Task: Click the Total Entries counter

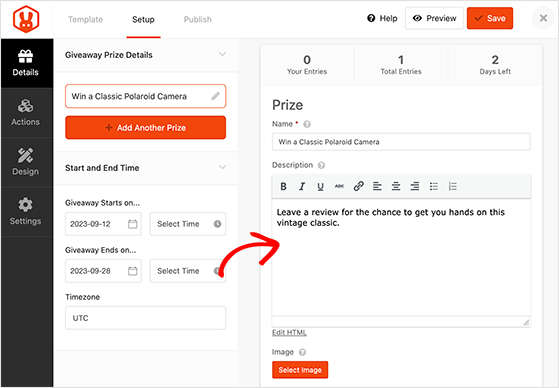Action: pyautogui.click(x=401, y=65)
